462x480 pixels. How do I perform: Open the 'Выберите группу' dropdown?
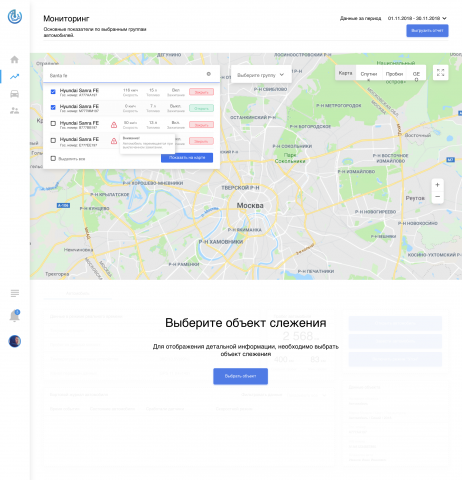[261, 75]
